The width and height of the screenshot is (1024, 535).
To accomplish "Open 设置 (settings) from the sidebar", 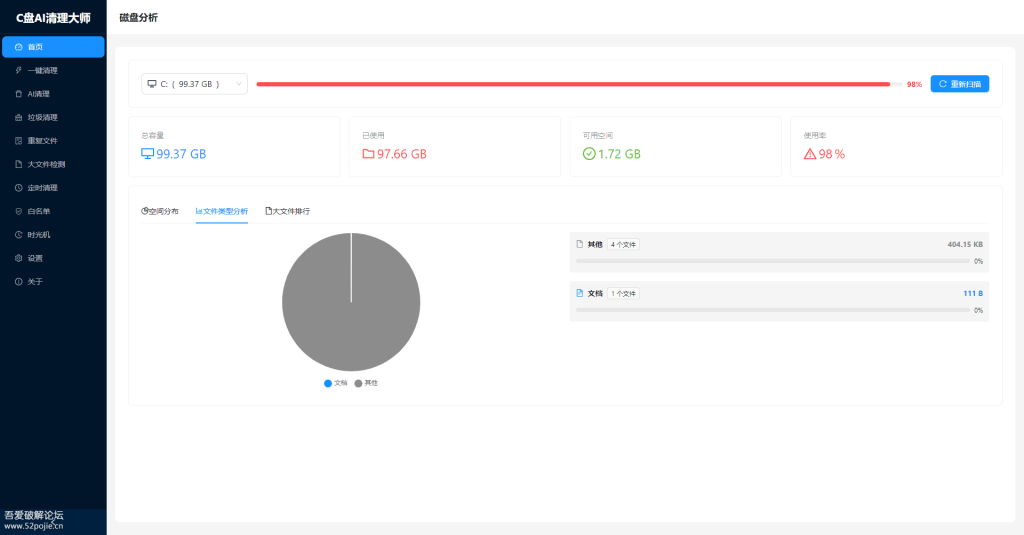I will click(35, 258).
